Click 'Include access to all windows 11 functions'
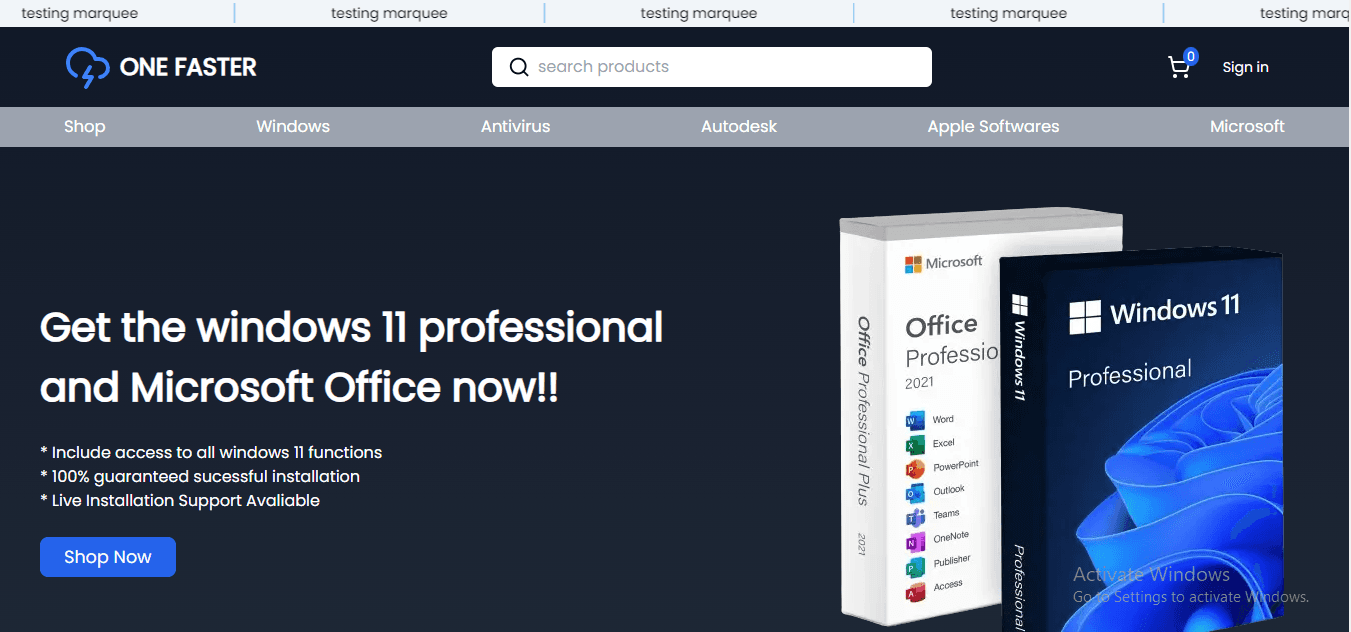This screenshot has width=1351, height=632. (x=211, y=452)
